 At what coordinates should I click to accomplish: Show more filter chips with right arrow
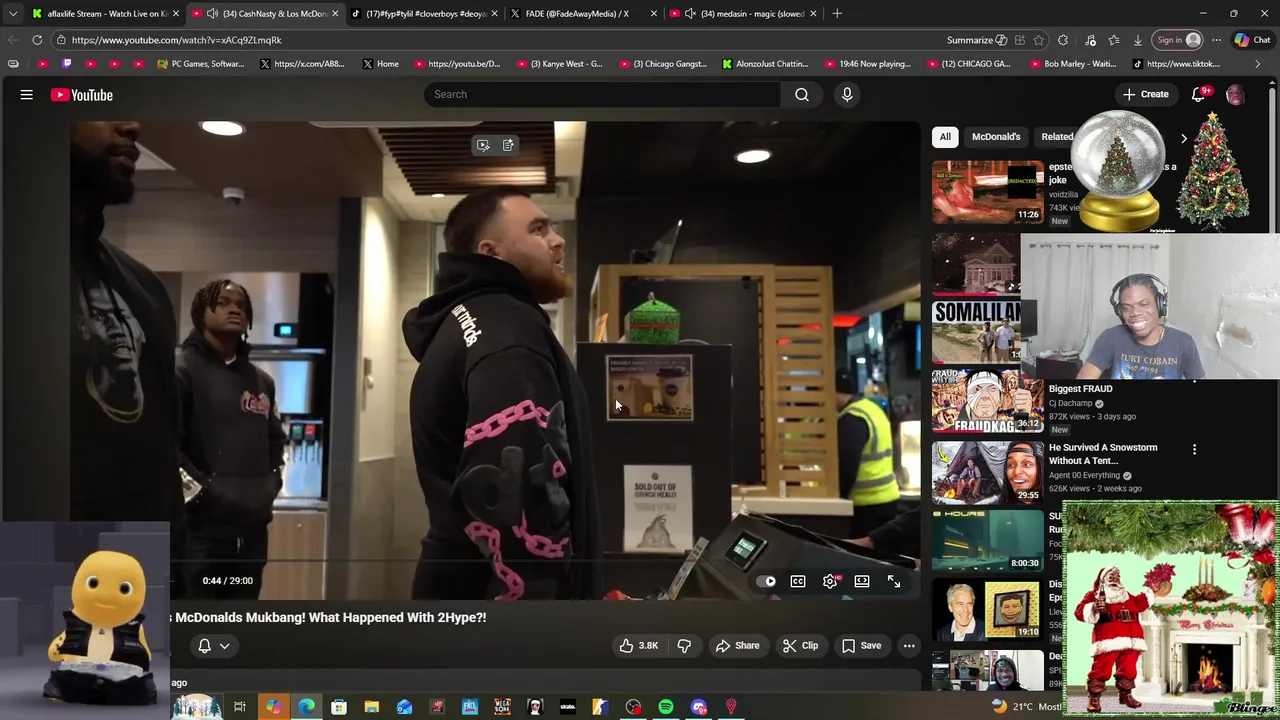(1184, 138)
